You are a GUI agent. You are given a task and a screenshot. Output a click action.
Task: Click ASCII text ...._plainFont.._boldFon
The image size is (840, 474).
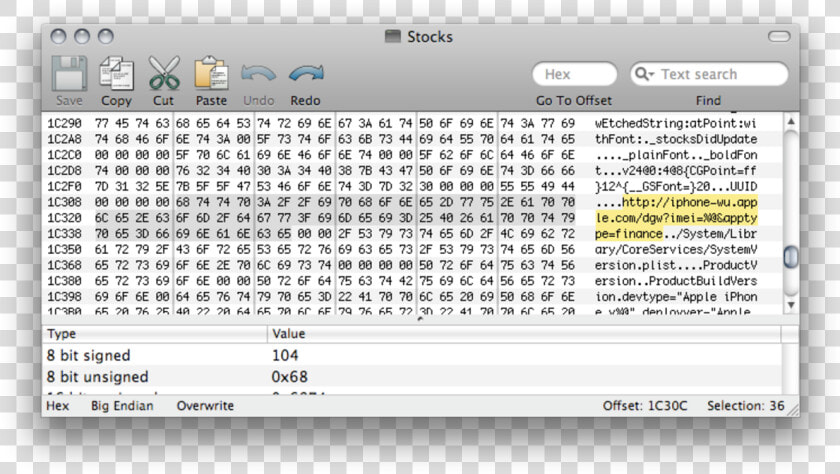coord(676,155)
